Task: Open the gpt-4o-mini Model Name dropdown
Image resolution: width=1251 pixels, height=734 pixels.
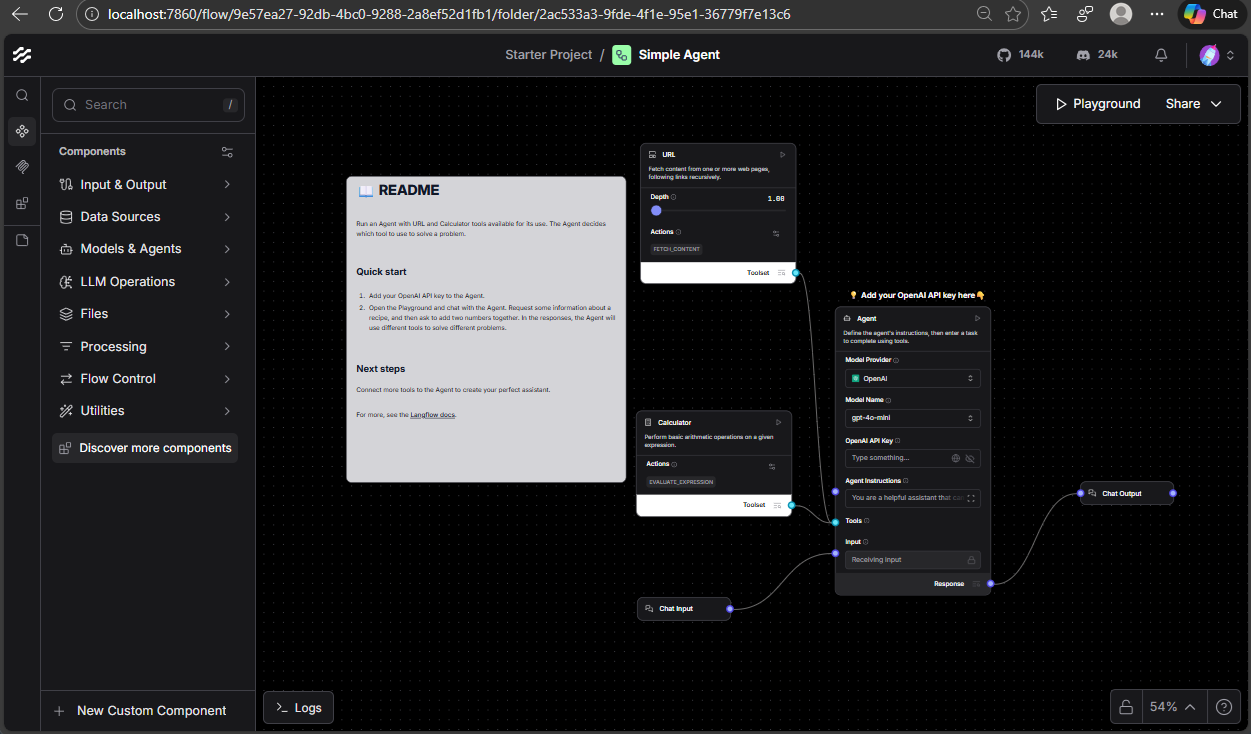Action: click(x=912, y=418)
